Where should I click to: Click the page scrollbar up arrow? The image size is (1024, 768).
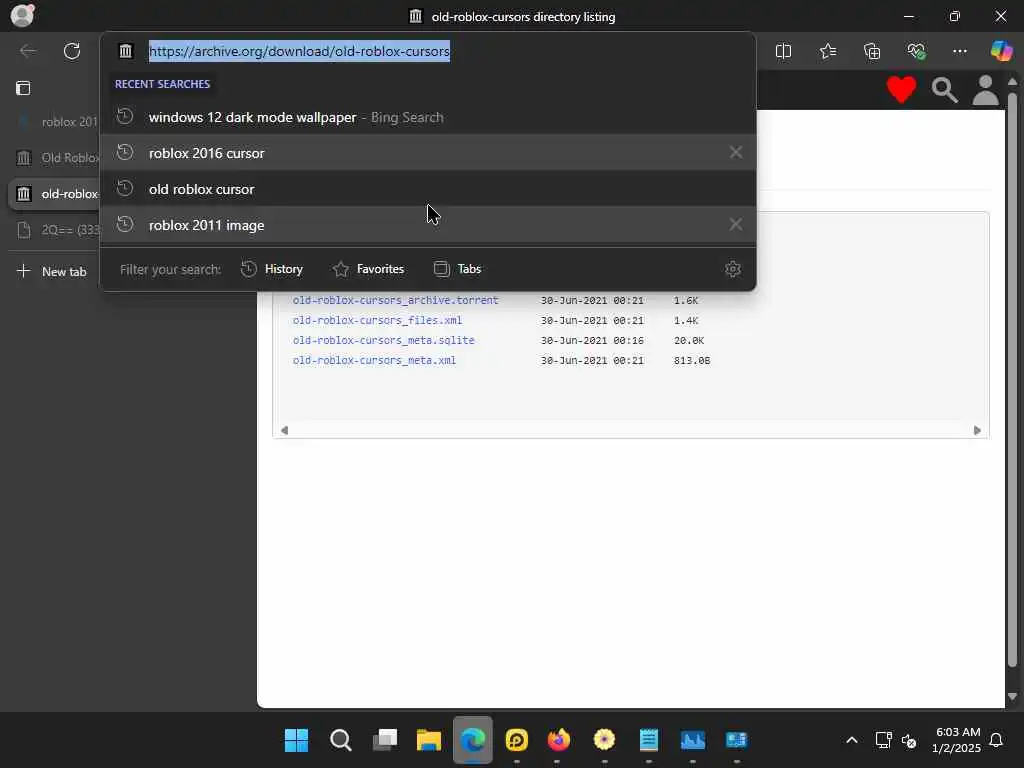pos(1012,82)
